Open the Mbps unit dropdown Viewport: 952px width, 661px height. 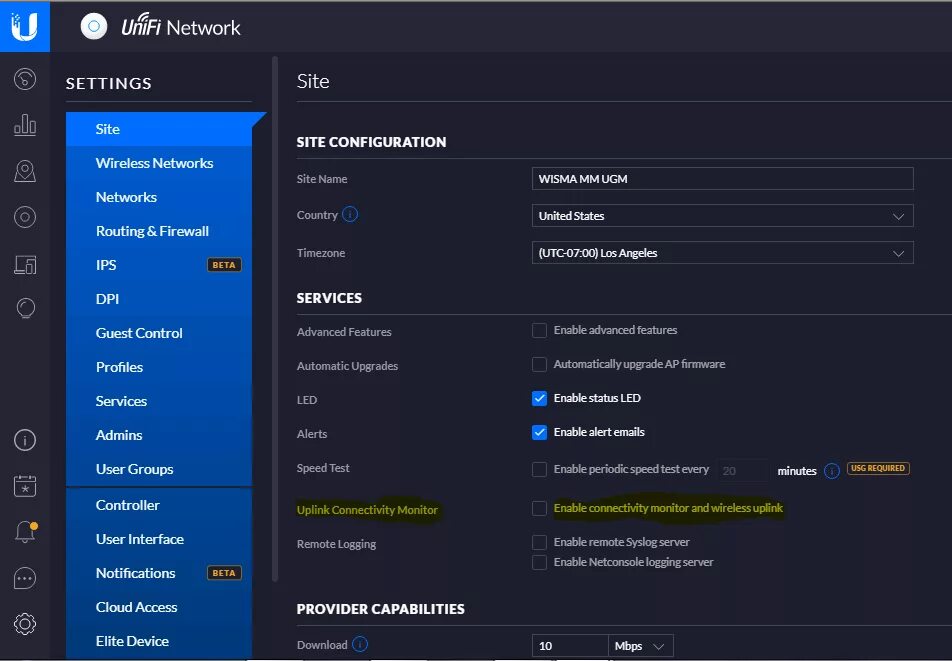(x=641, y=646)
